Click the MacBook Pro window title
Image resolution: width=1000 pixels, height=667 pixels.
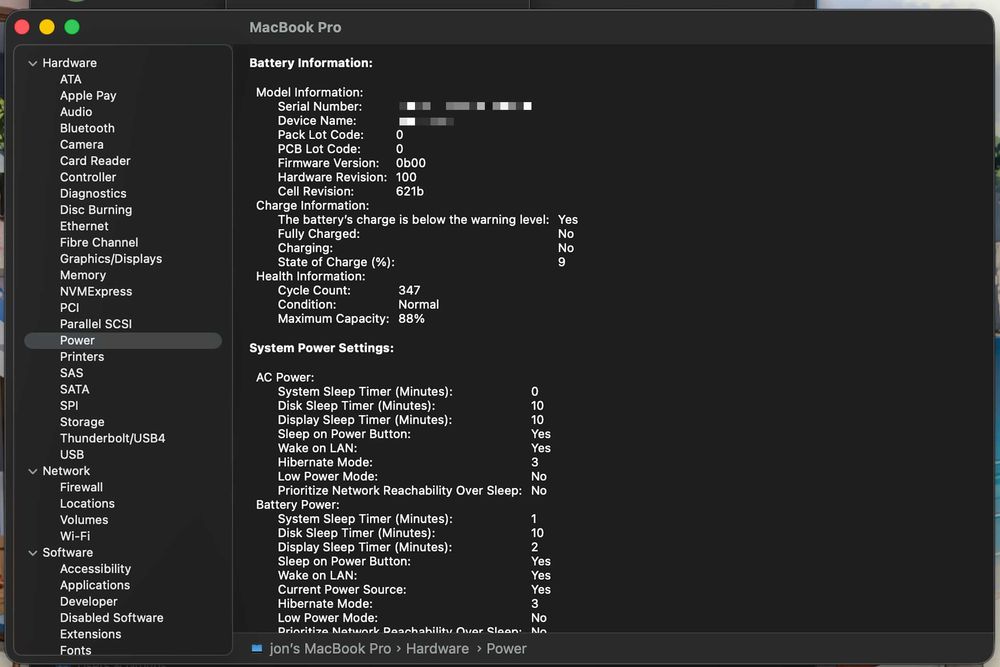[x=295, y=27]
